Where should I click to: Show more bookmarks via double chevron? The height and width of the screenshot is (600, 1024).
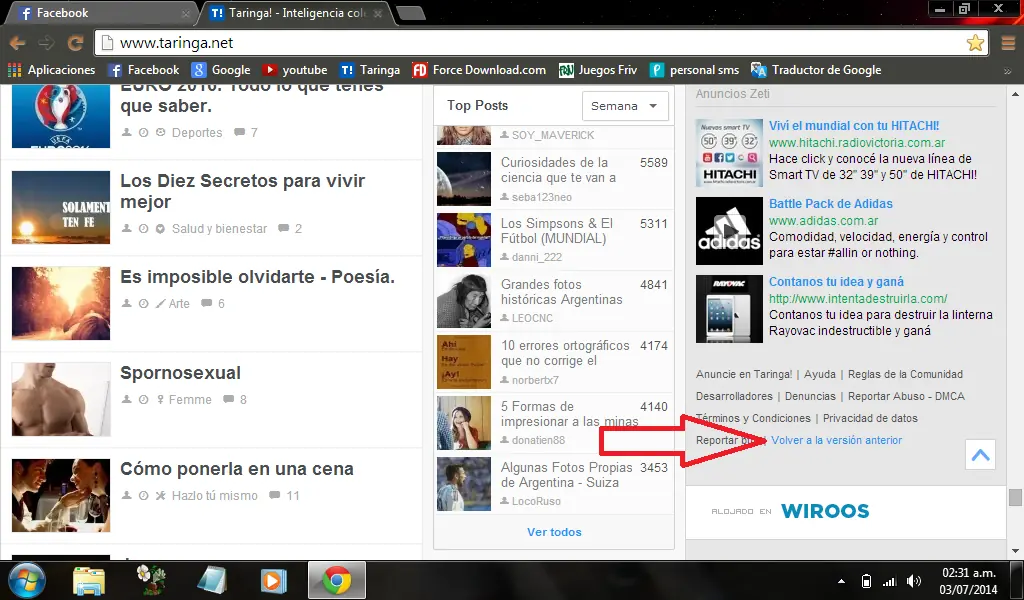[1007, 71]
